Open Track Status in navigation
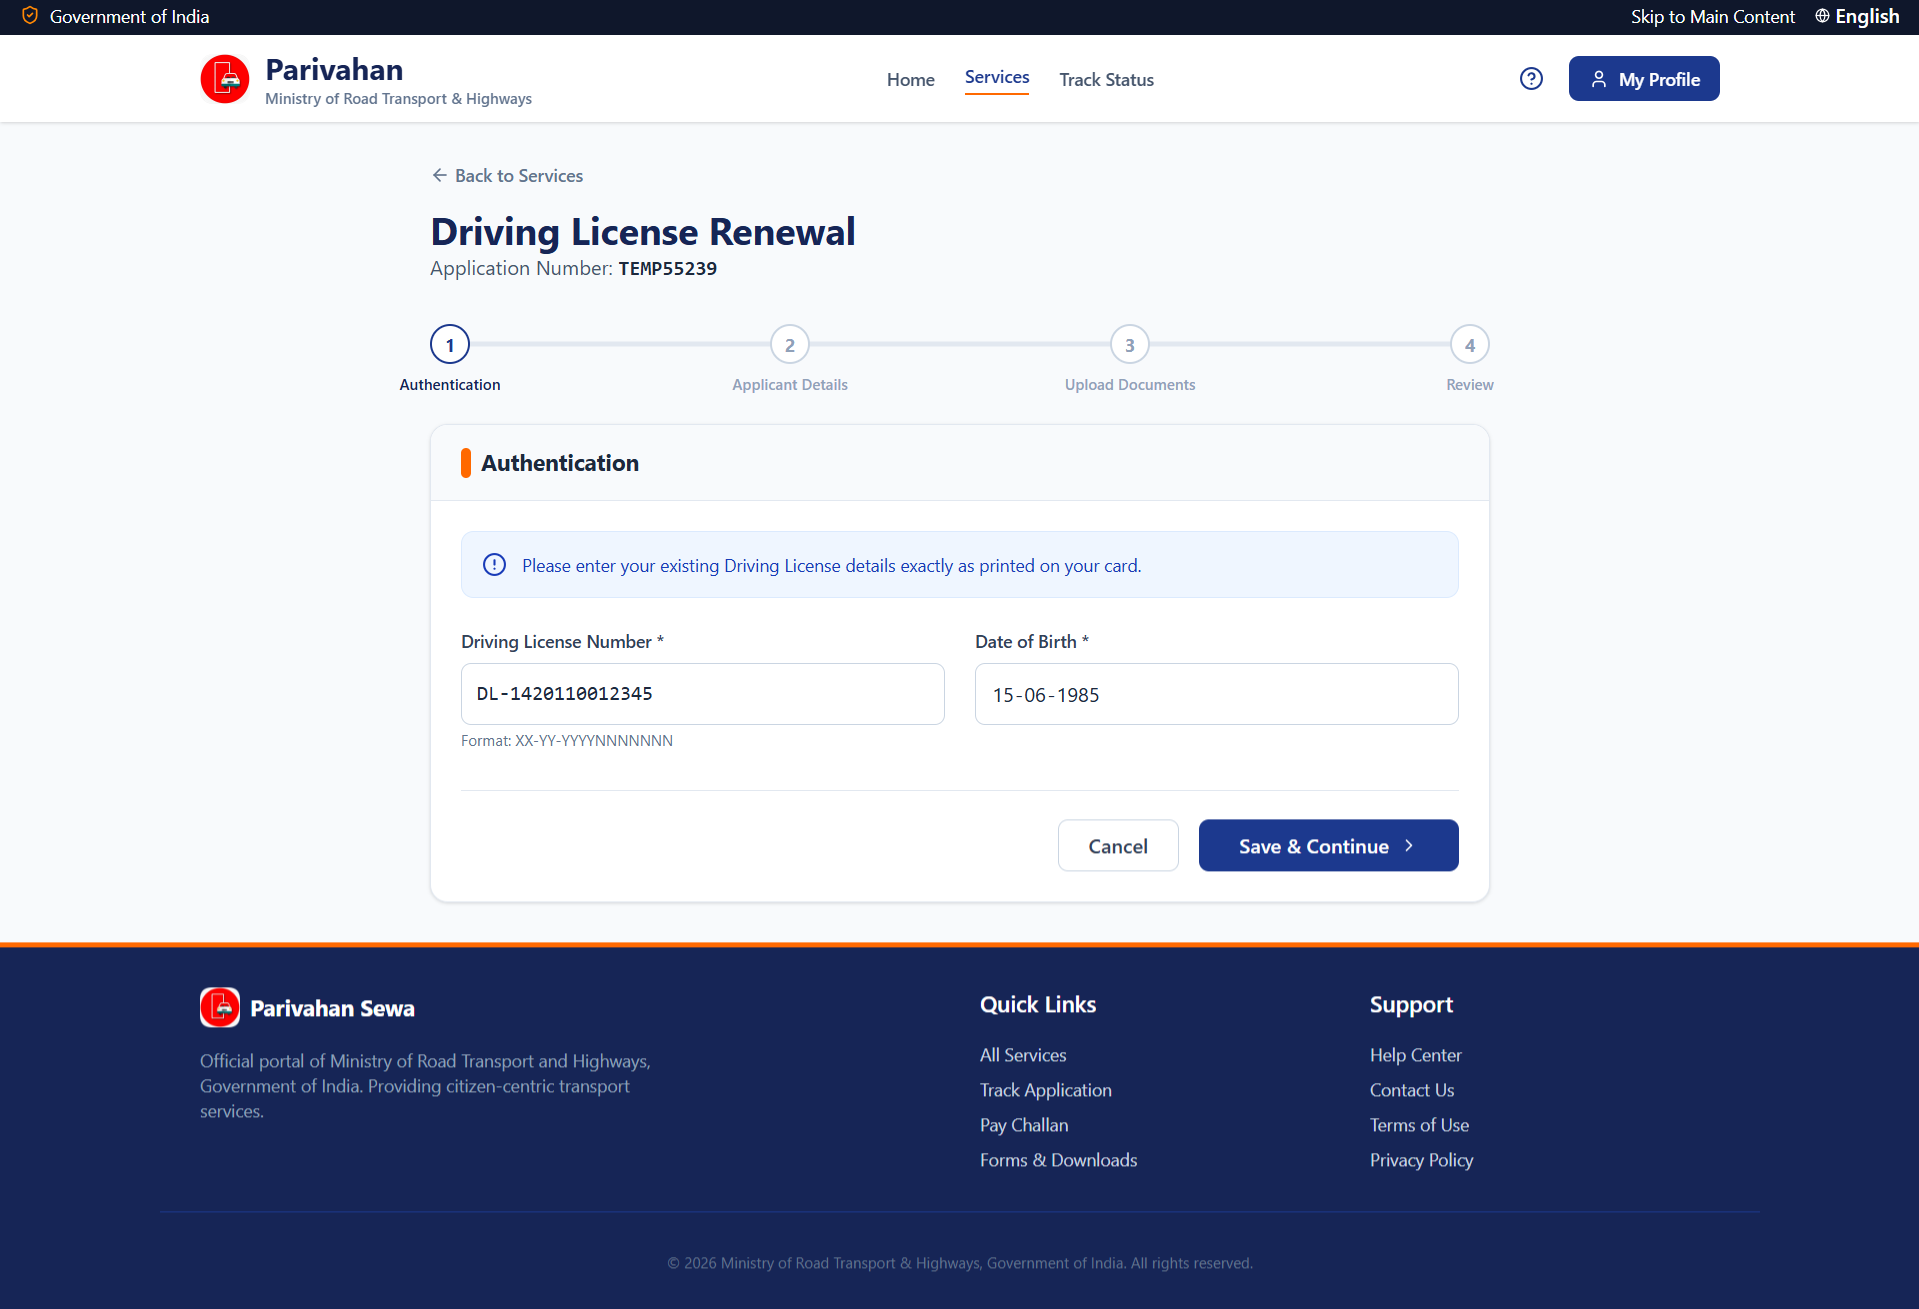Image resolution: width=1919 pixels, height=1309 pixels. click(1106, 80)
